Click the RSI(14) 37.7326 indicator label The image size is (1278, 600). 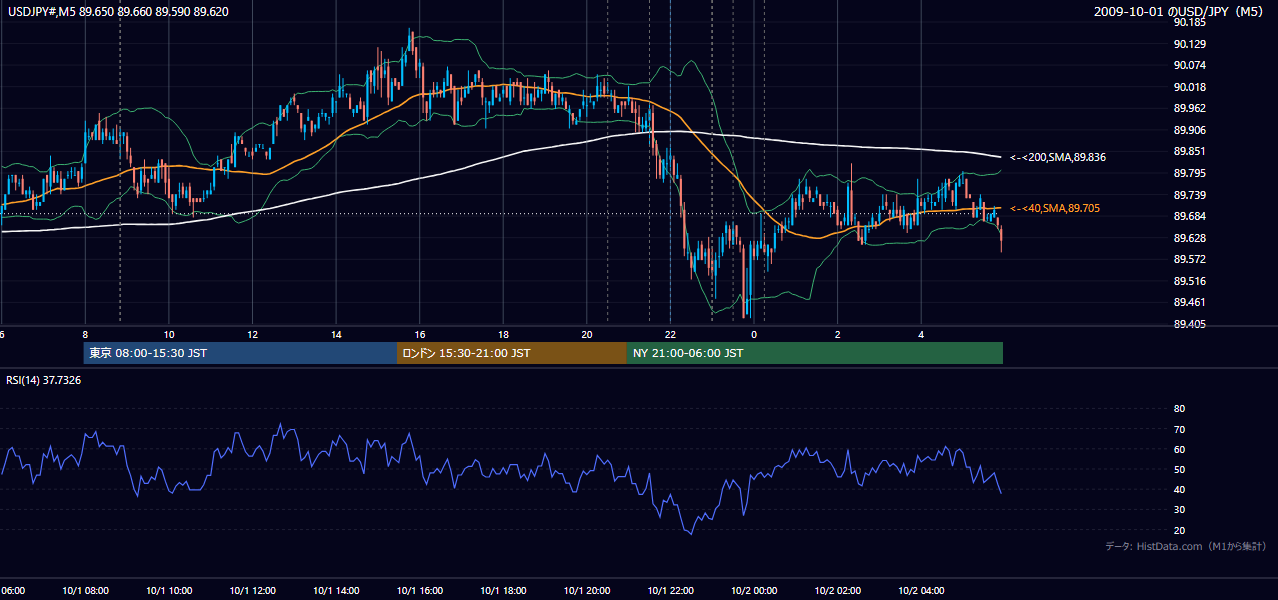(x=44, y=380)
